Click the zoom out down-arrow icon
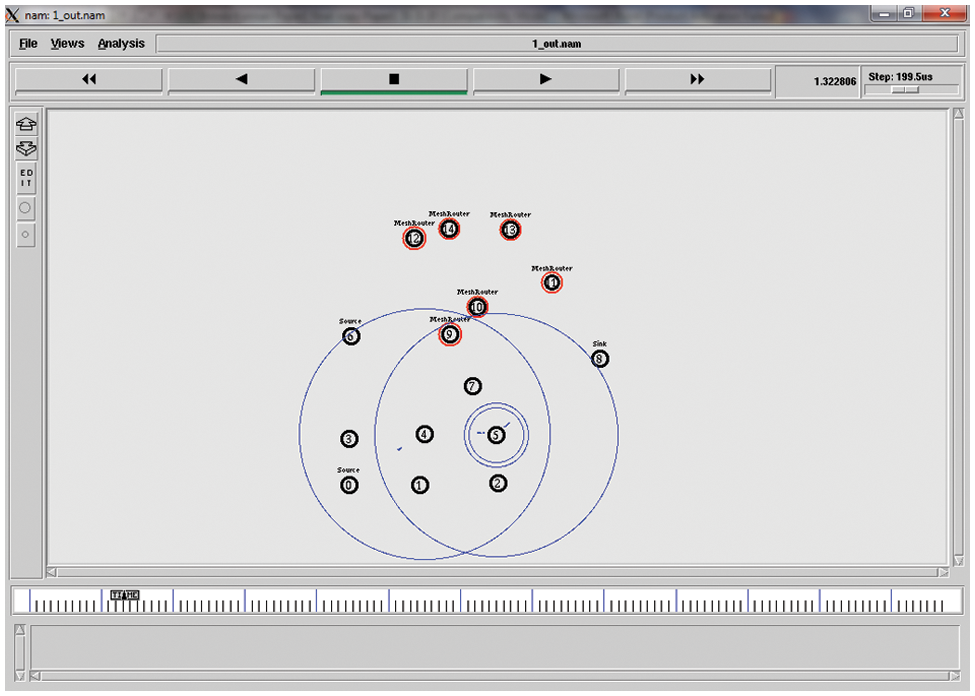 pyautogui.click(x=26, y=148)
